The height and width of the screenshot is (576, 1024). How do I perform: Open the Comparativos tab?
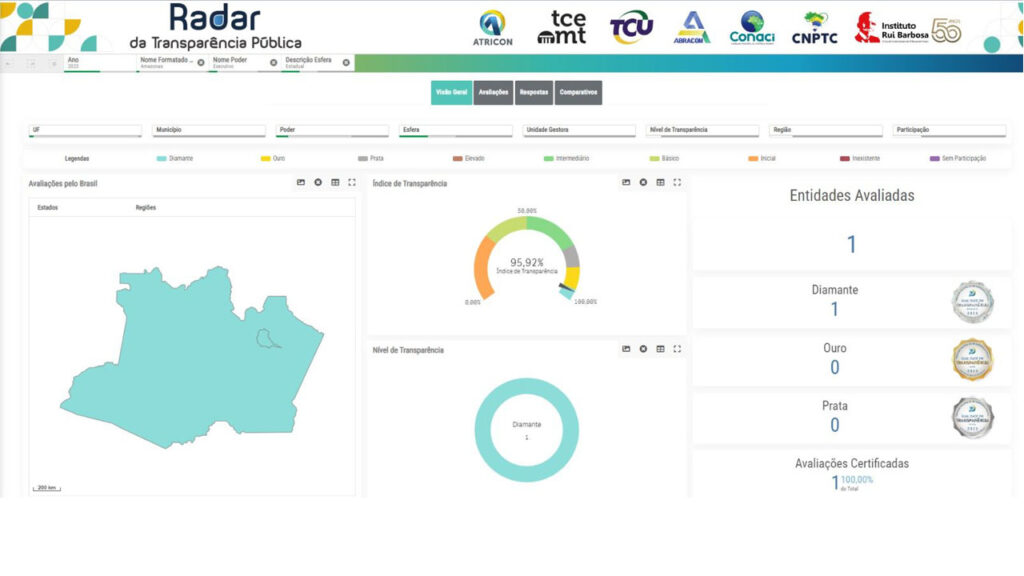coord(578,92)
